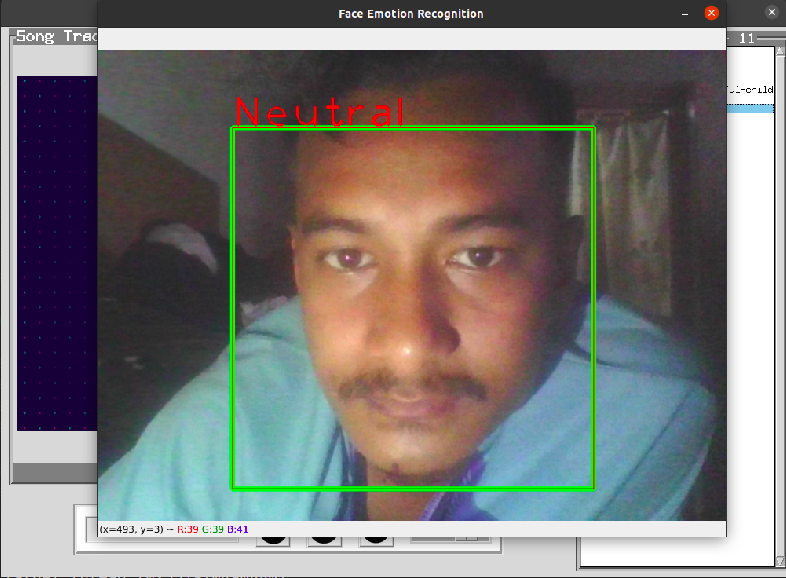This screenshot has width=786, height=578.
Task: Click the grey bar under the purple display
Action: click(55, 471)
